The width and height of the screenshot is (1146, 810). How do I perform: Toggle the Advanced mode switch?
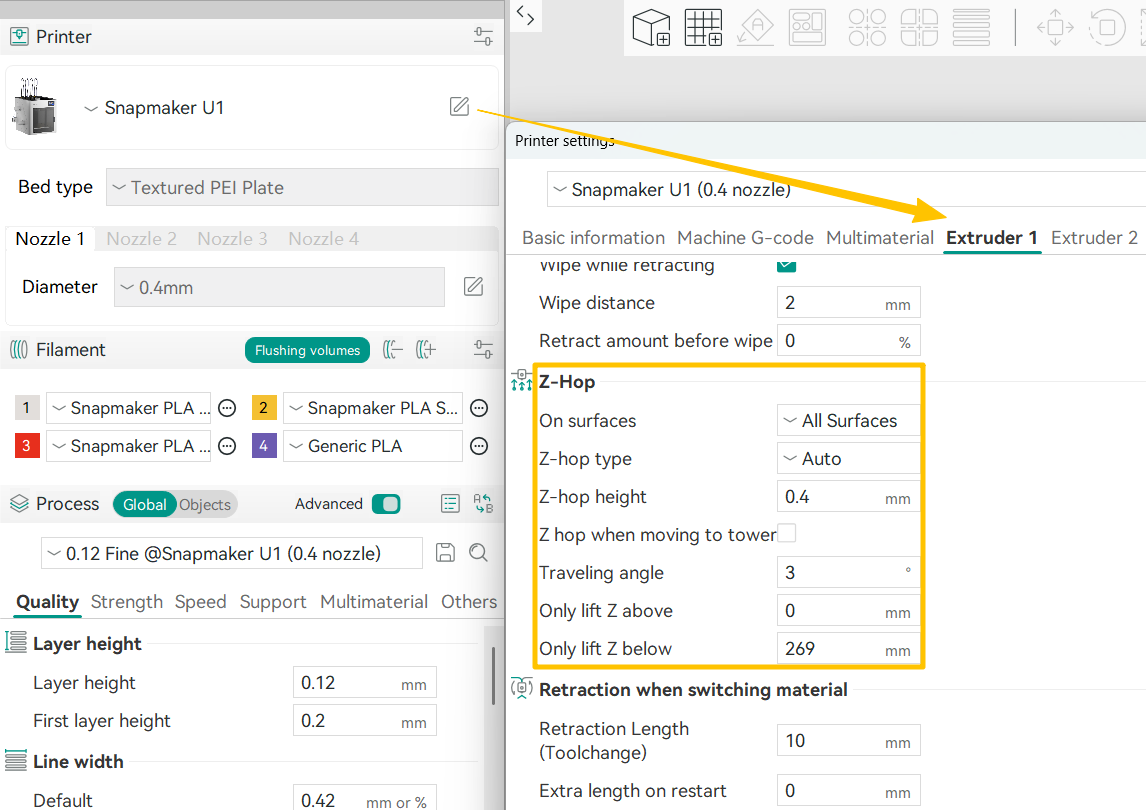[x=385, y=504]
